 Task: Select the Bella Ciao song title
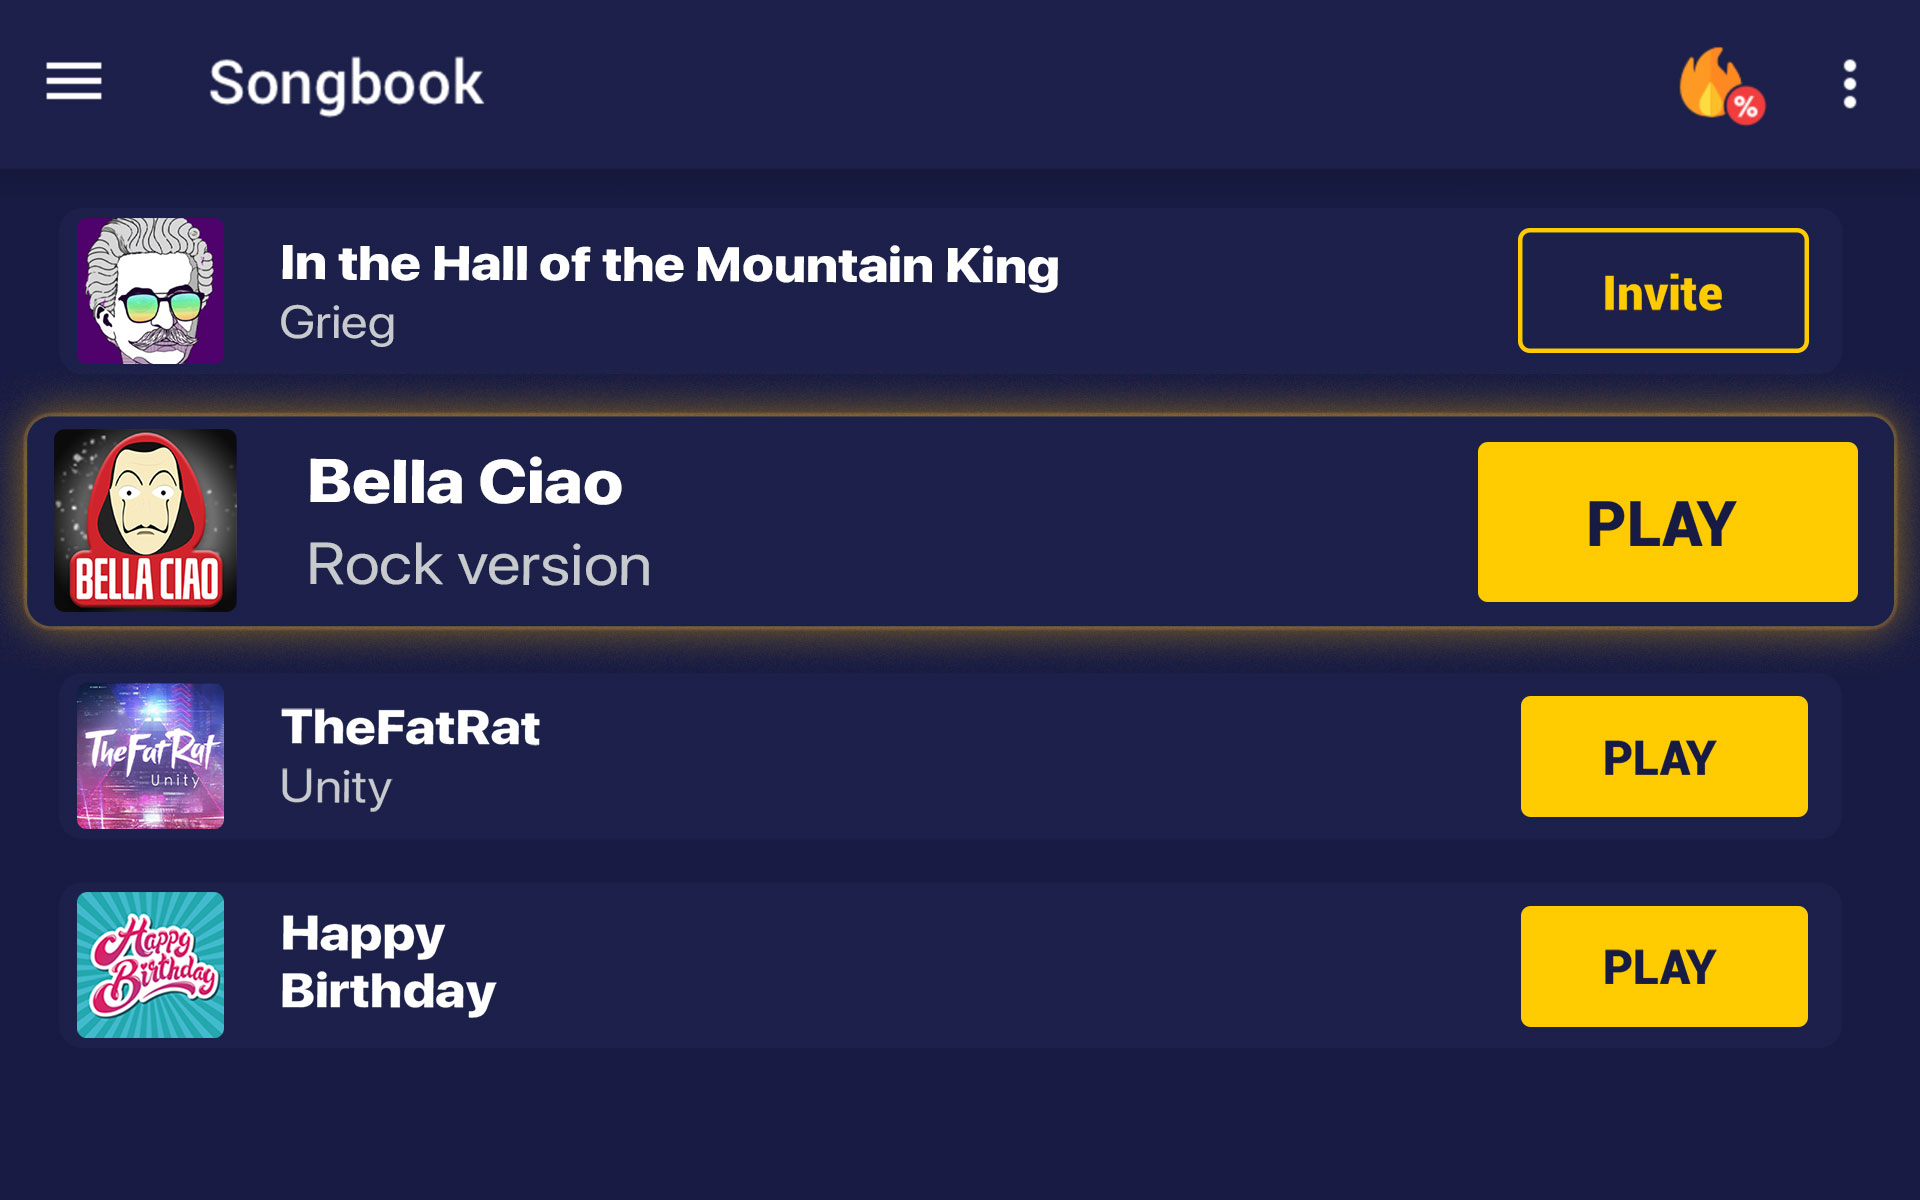[x=465, y=483]
